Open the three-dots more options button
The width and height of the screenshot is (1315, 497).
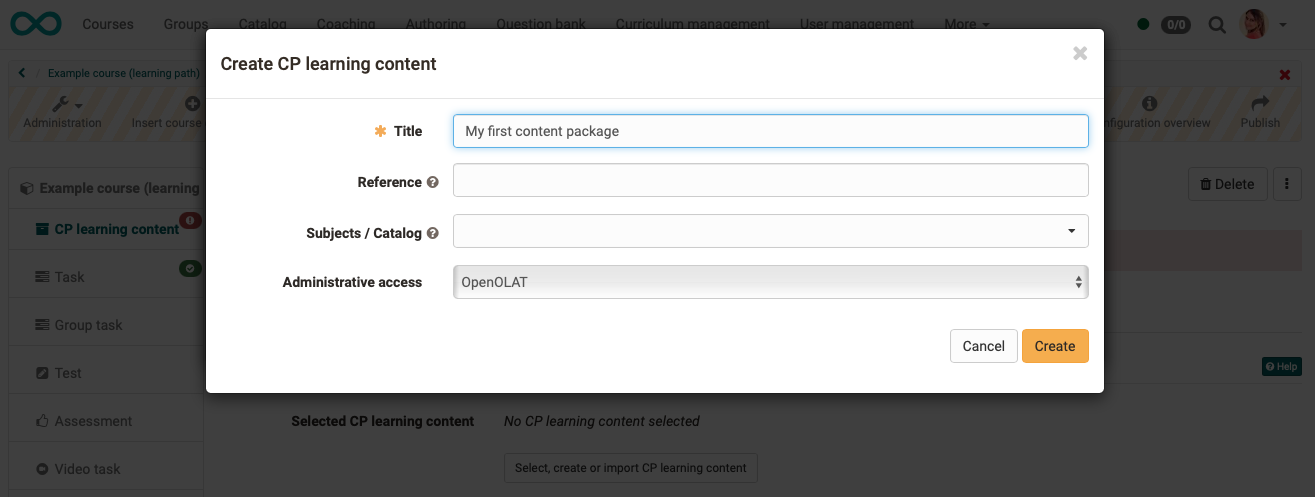point(1286,184)
